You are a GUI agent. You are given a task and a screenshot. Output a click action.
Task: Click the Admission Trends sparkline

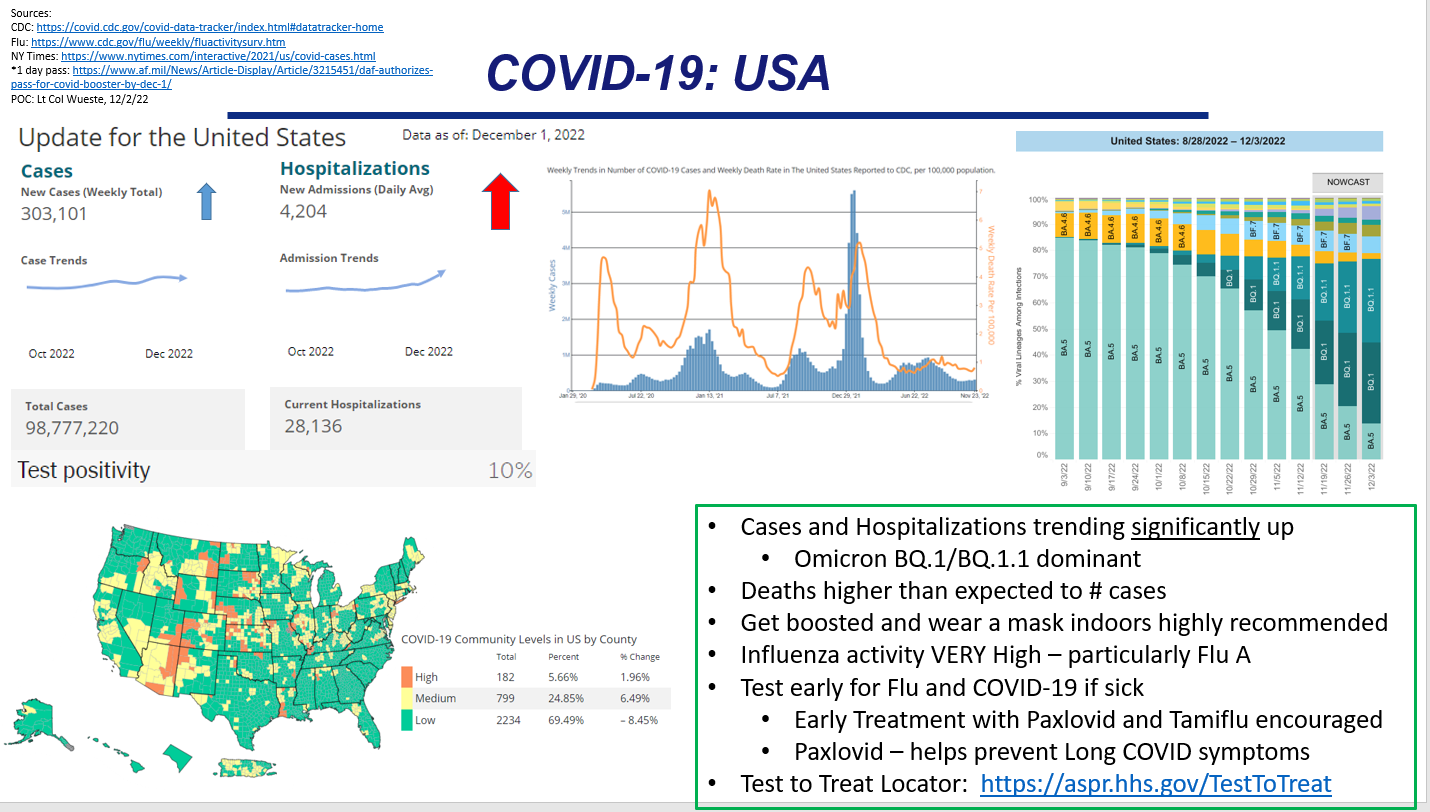pos(365,284)
